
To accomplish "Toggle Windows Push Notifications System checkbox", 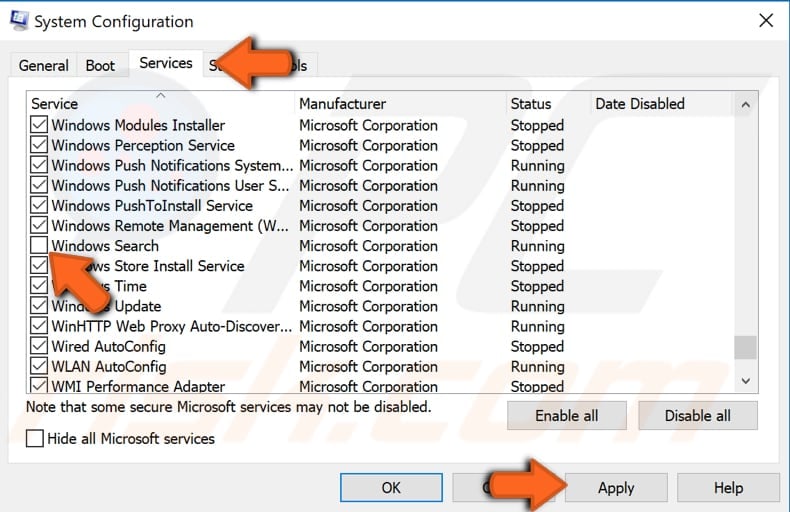I will tap(39, 165).
